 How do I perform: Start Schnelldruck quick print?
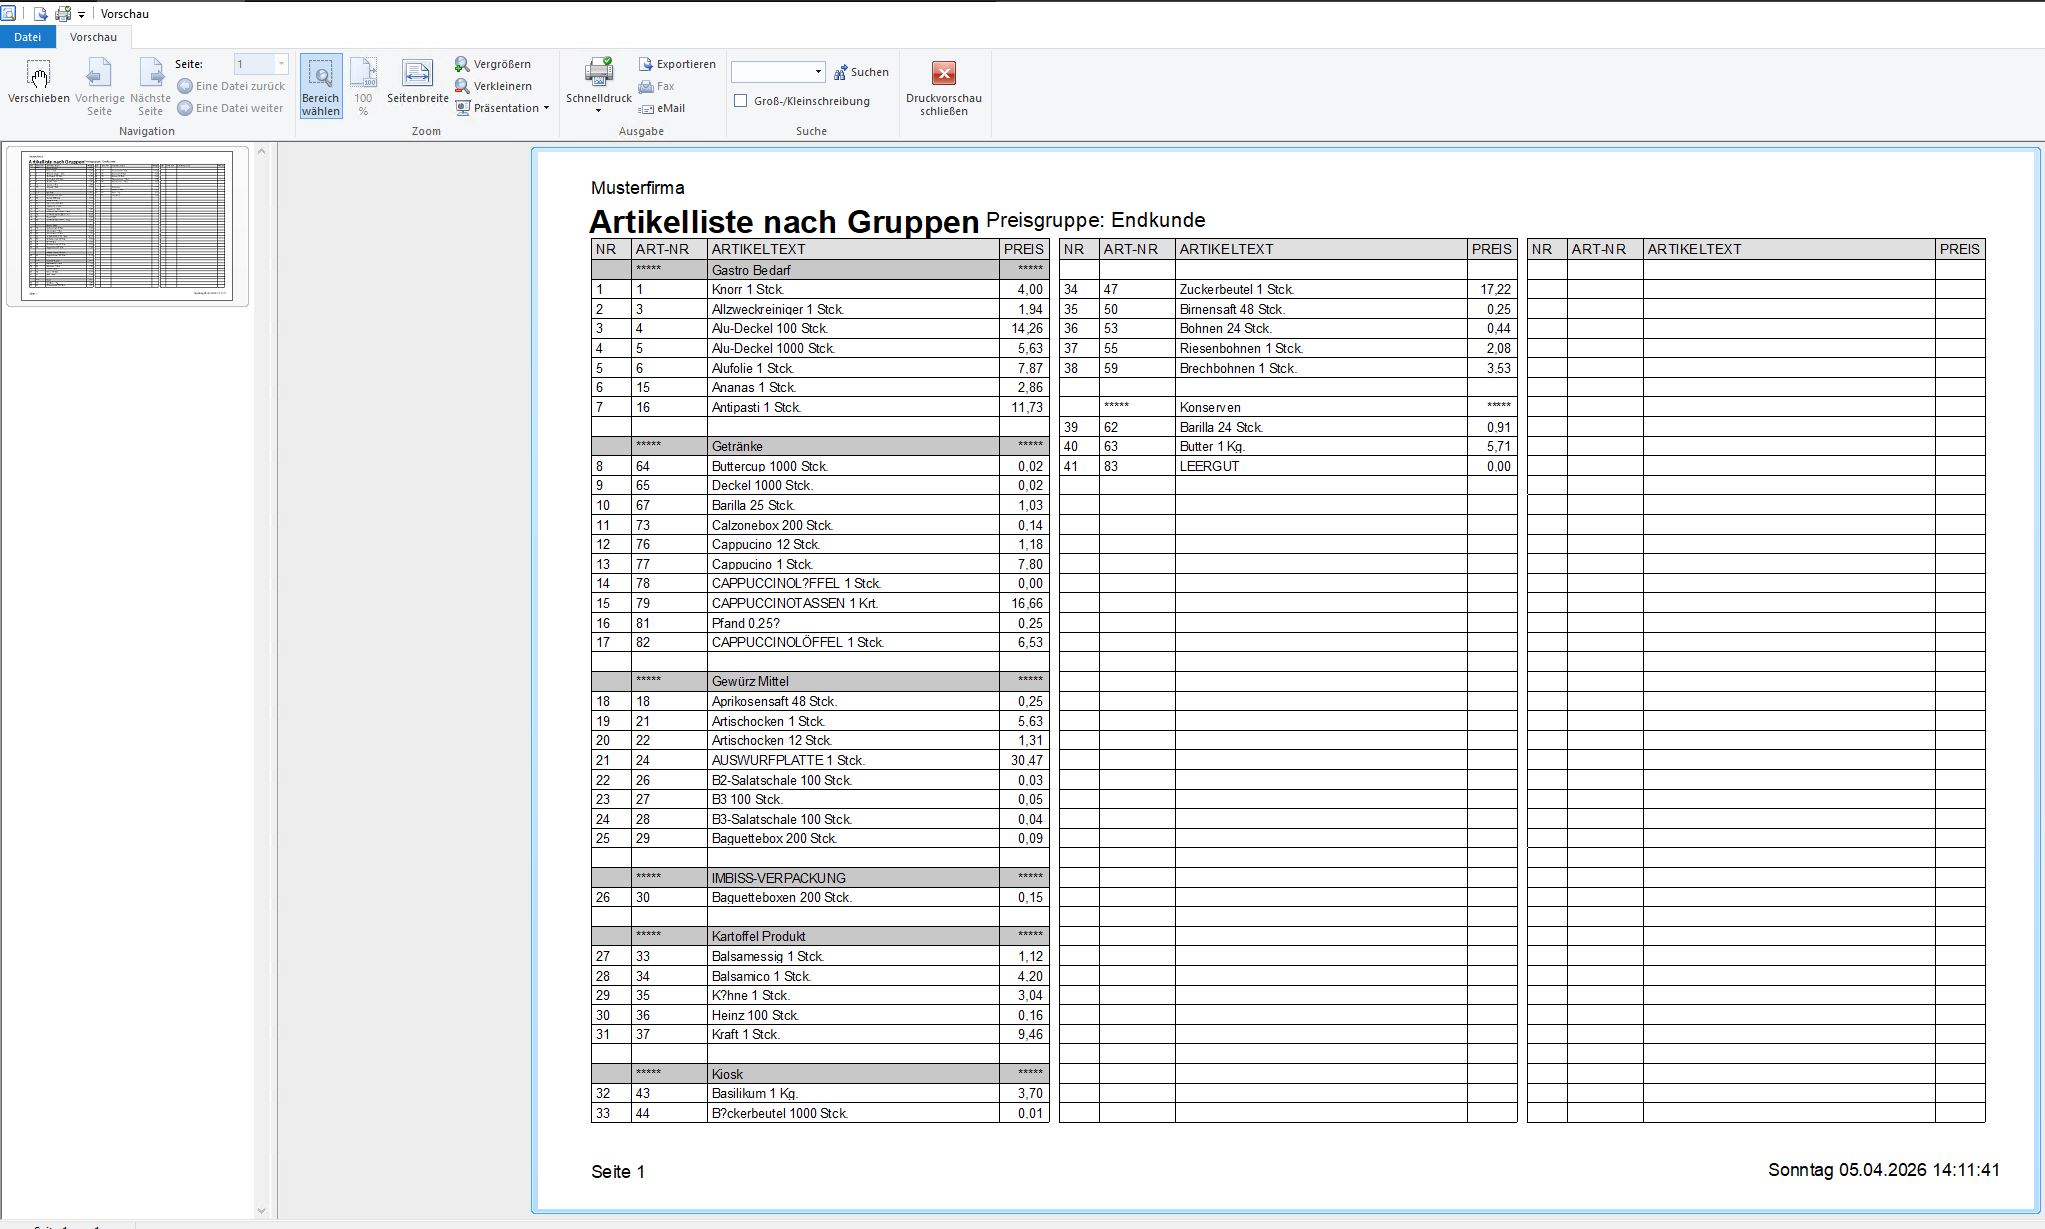point(598,78)
